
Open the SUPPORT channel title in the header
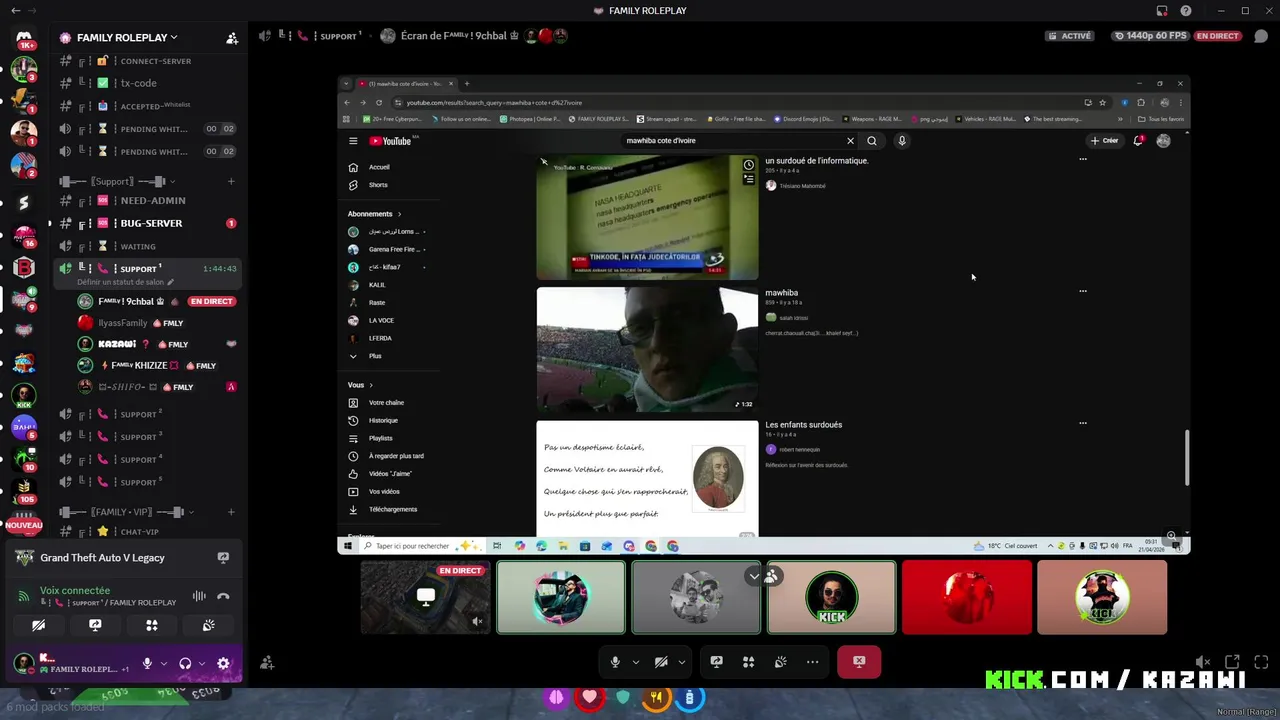pyautogui.click(x=338, y=36)
